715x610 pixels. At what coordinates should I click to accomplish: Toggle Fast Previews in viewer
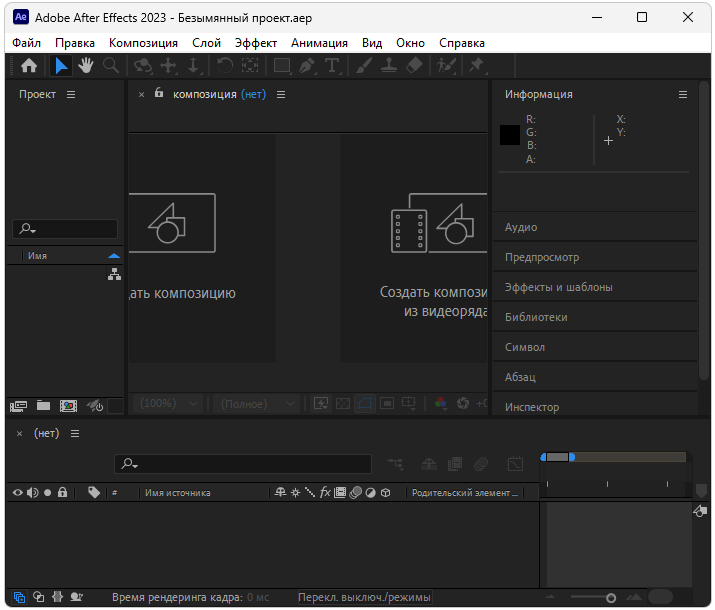[x=321, y=403]
